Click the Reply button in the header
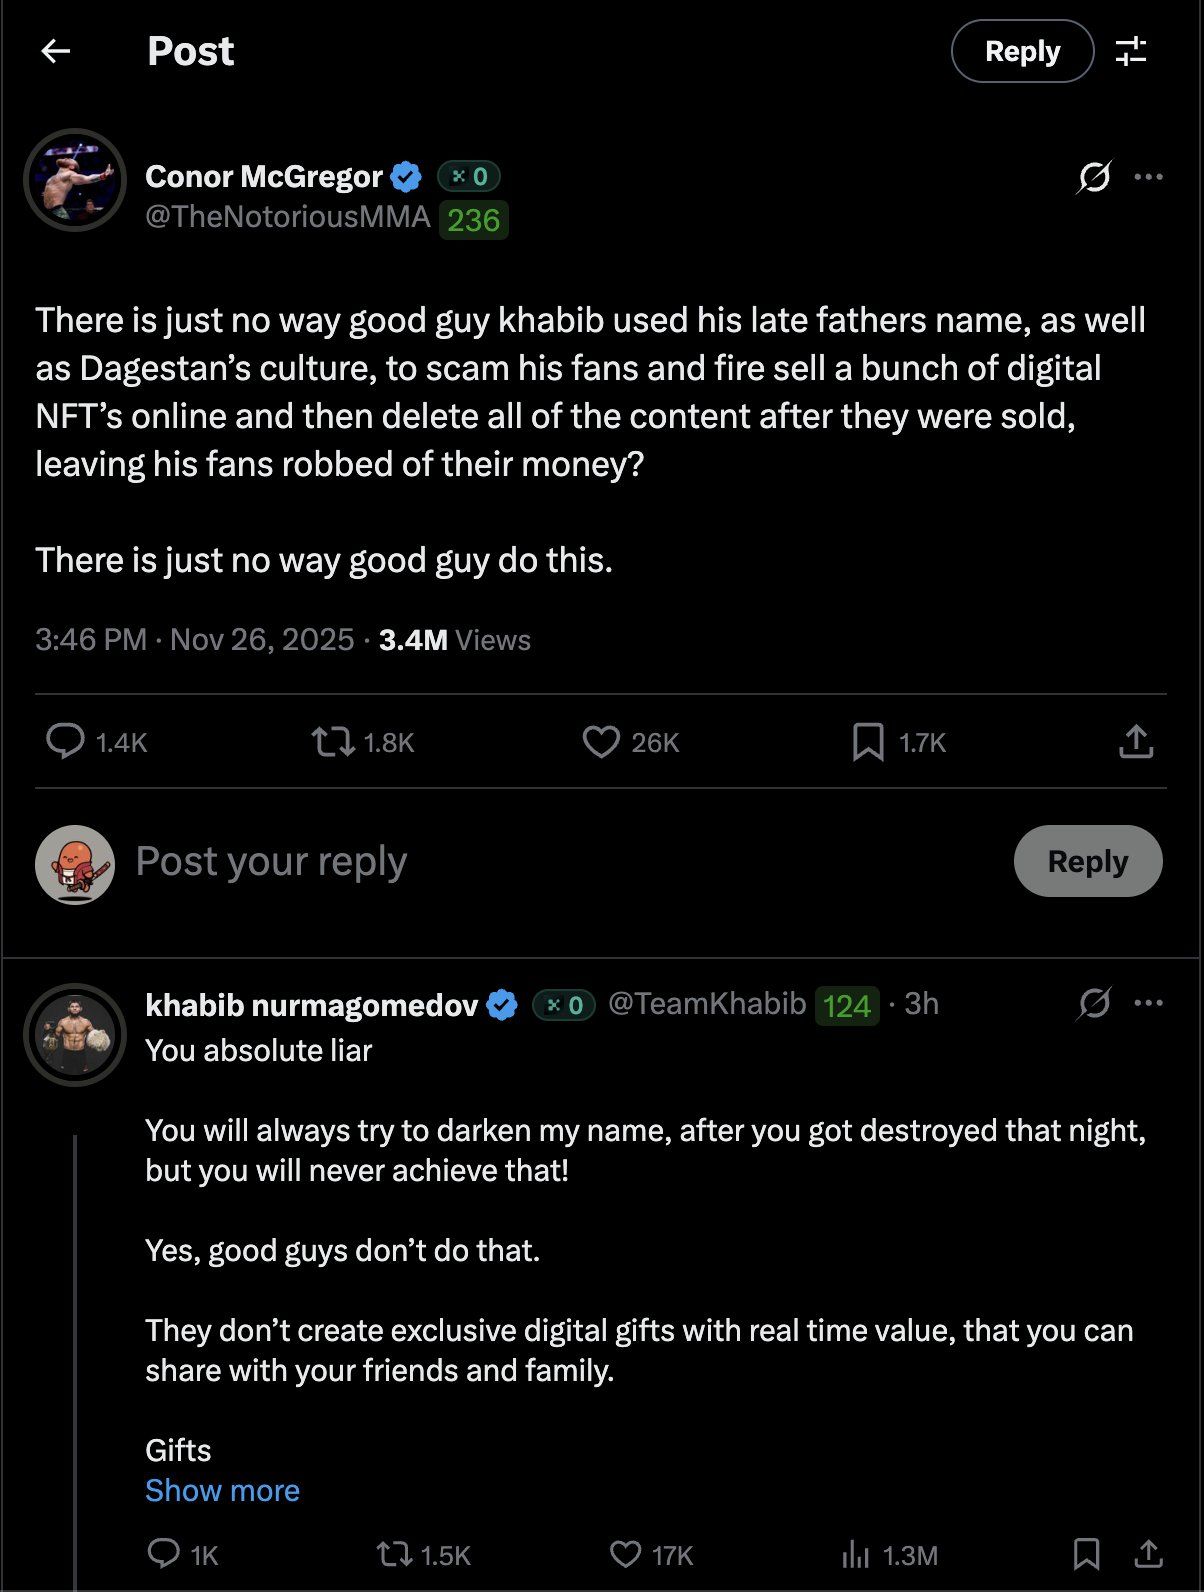Image resolution: width=1204 pixels, height=1592 pixels. tap(1021, 51)
